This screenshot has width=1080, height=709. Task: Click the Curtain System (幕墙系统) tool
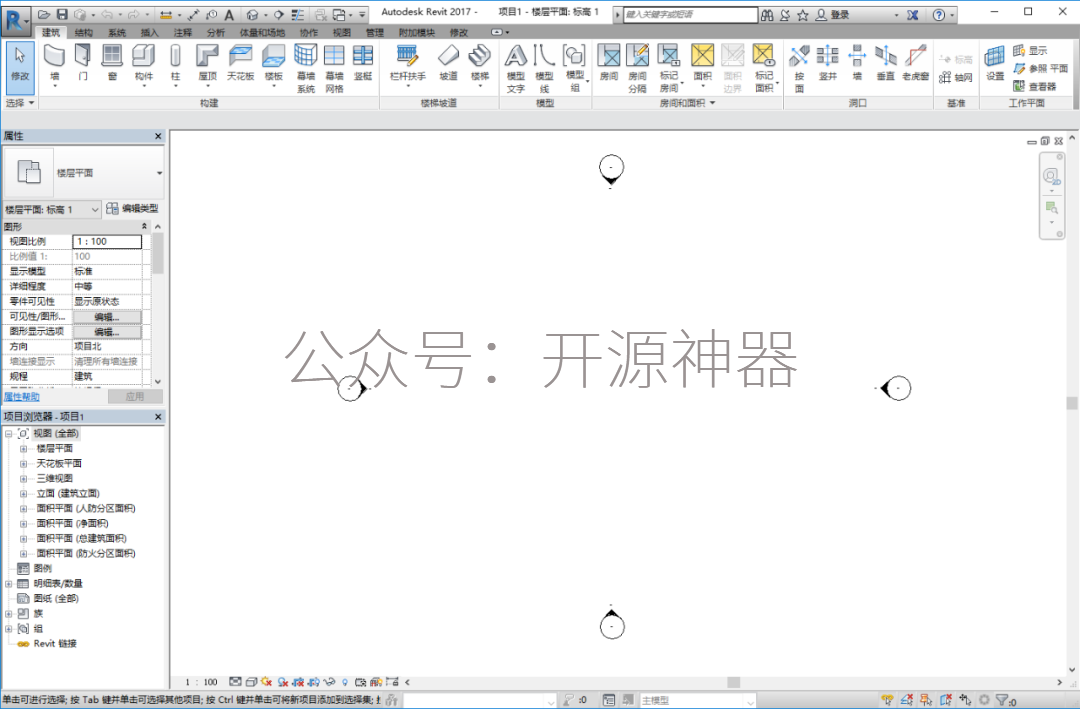point(306,68)
